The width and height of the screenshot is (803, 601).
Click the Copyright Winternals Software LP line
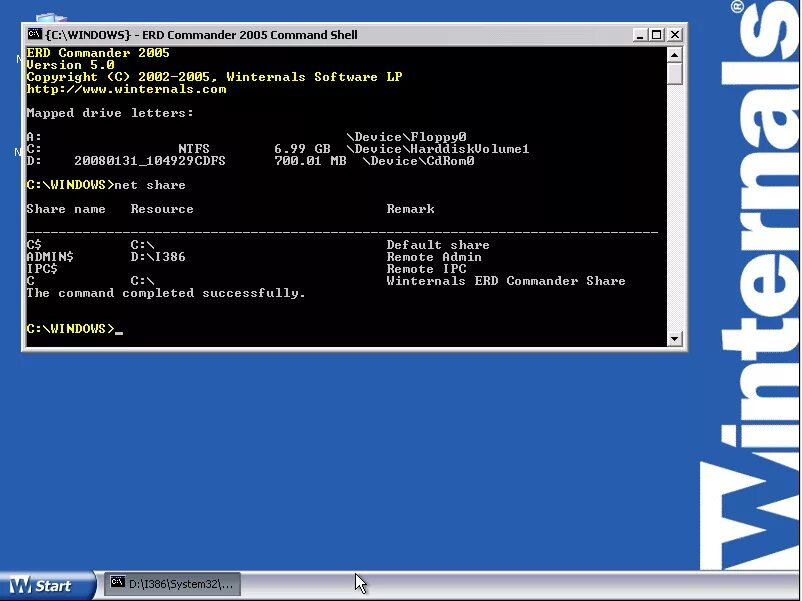pyautogui.click(x=214, y=77)
